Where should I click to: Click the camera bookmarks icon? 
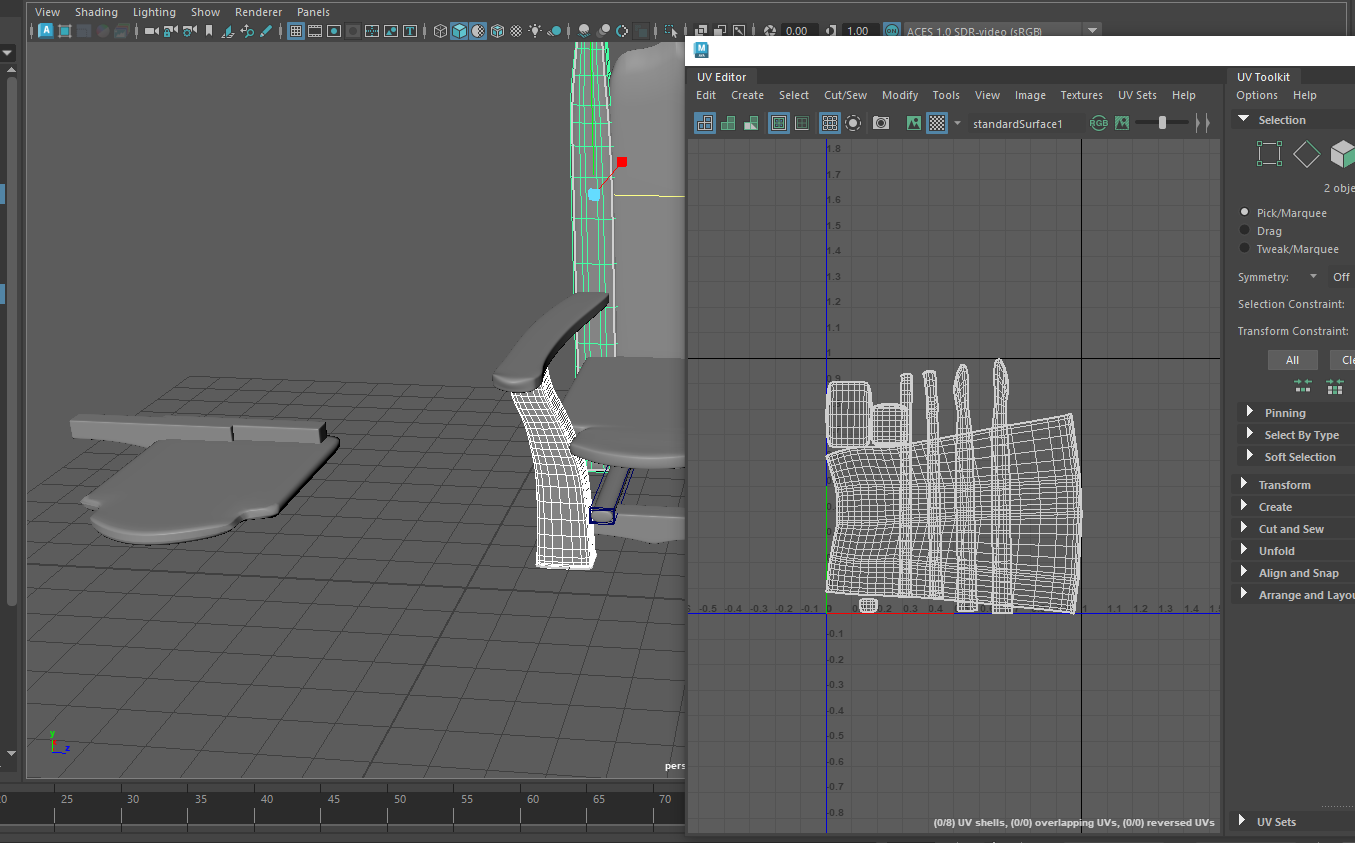[209, 31]
